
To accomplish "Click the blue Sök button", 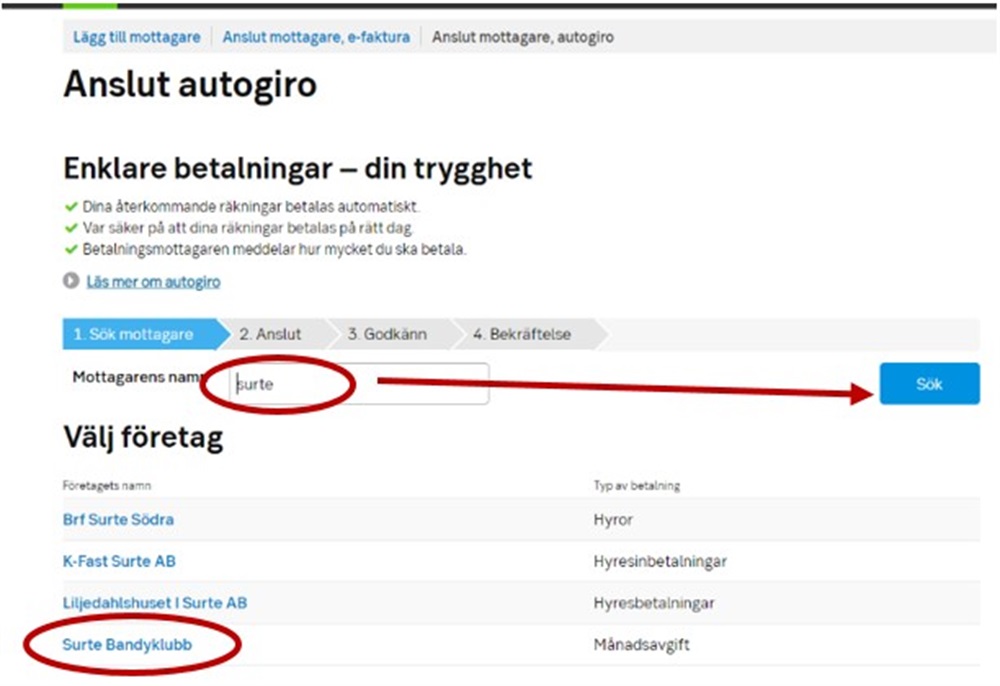I will pyautogui.click(x=929, y=384).
